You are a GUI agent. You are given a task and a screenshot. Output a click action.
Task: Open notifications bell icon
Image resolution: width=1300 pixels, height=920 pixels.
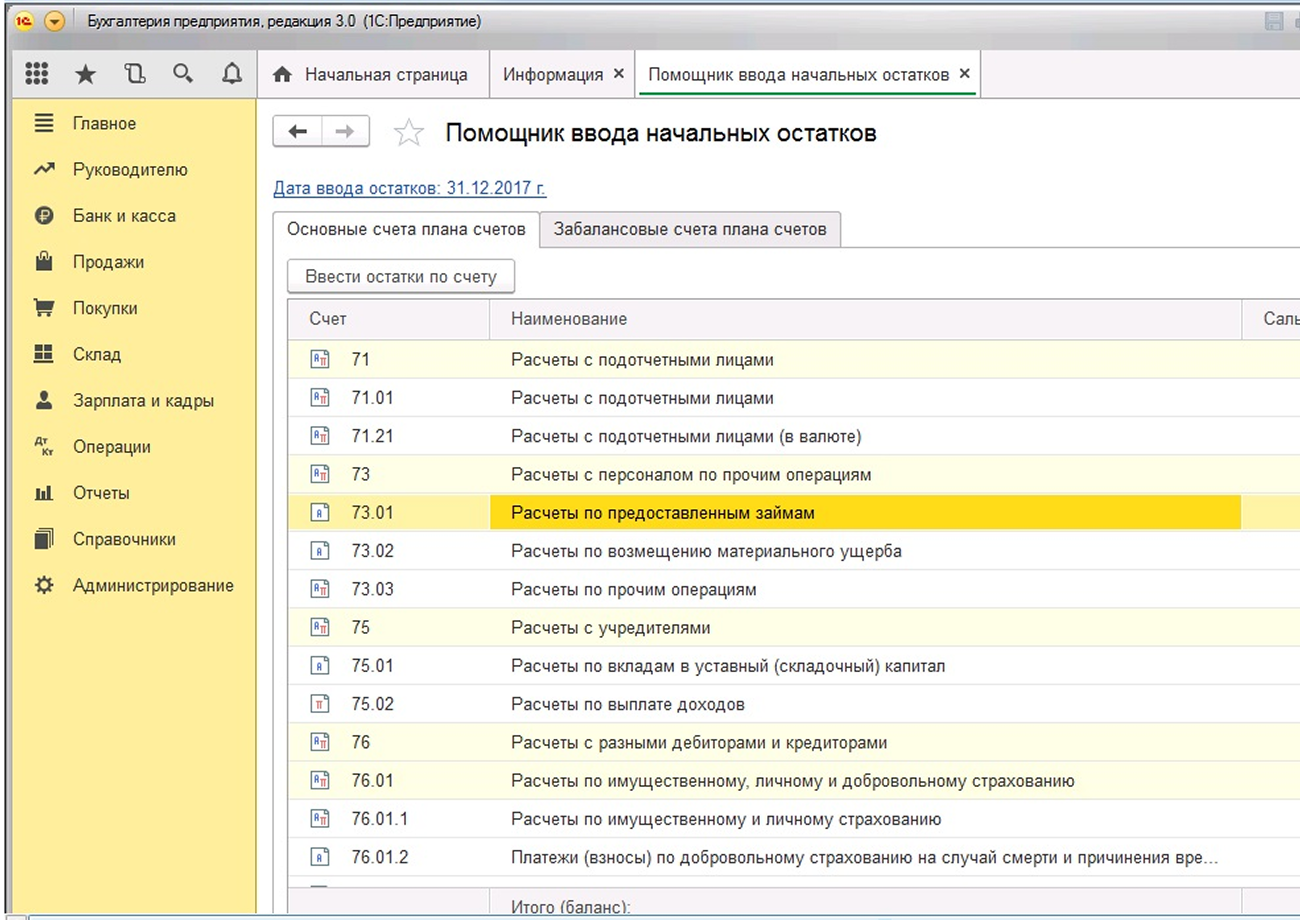click(x=231, y=74)
